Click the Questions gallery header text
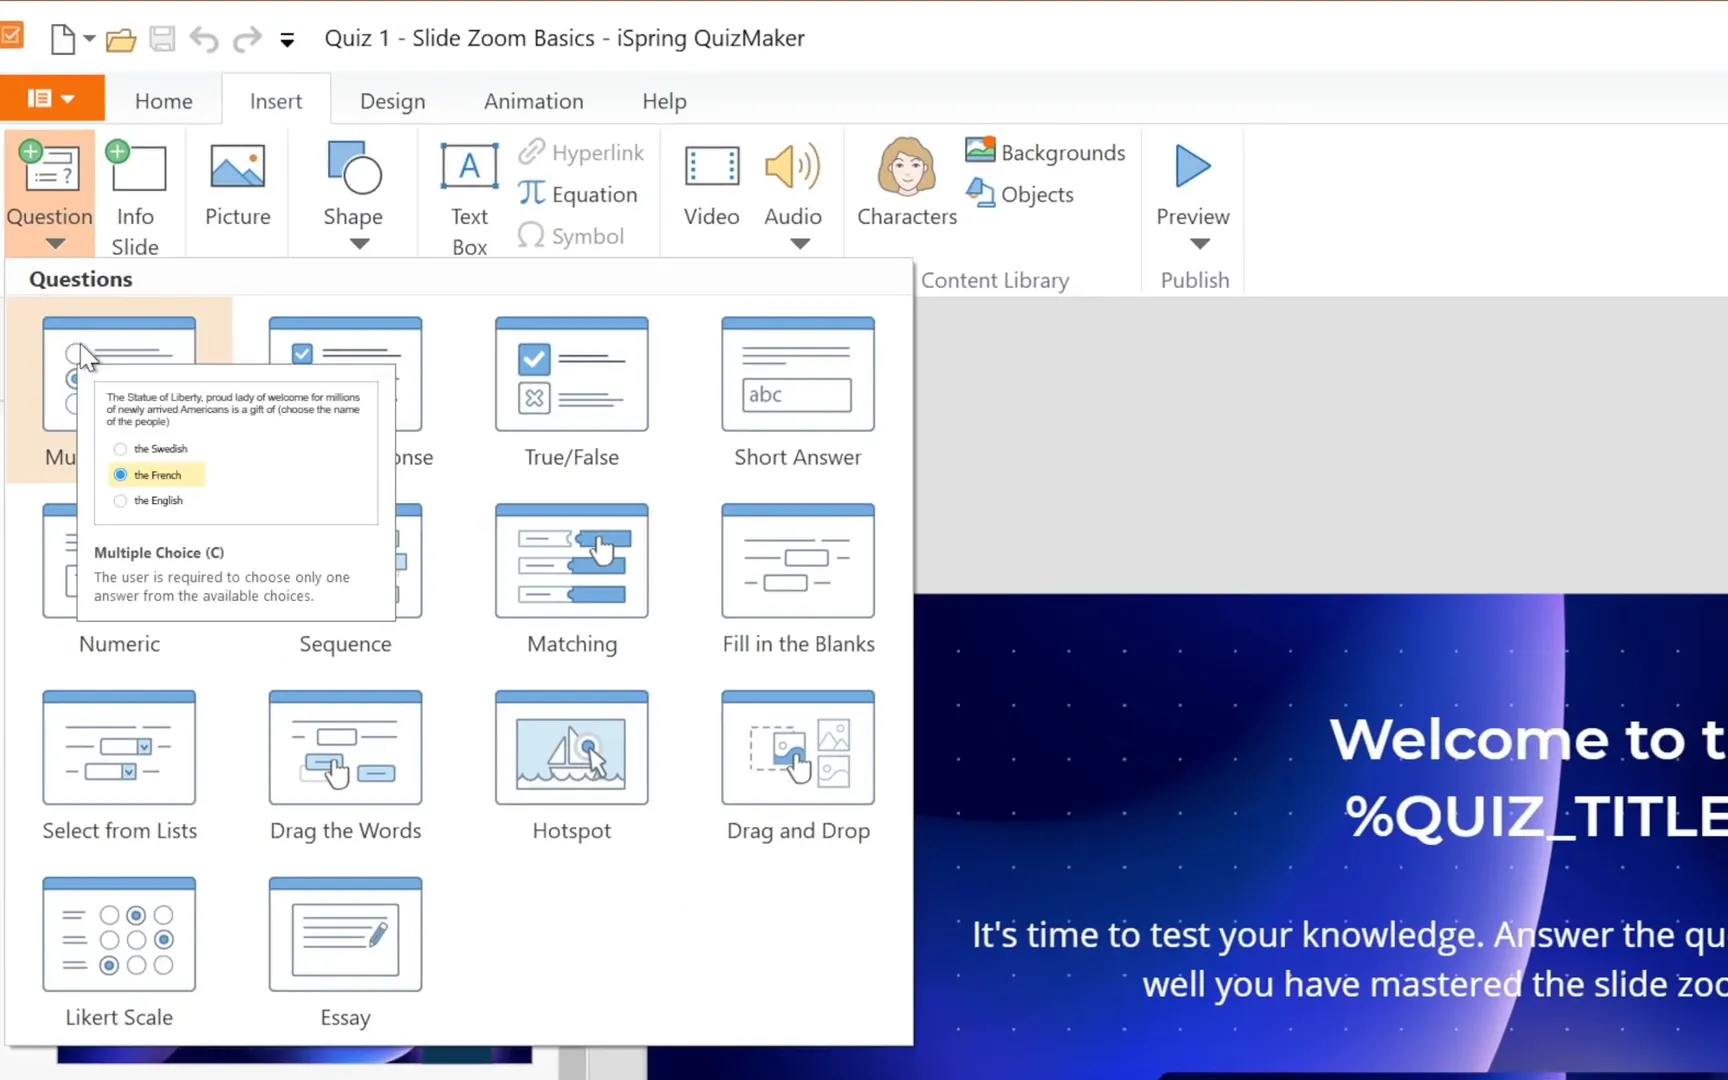Screen dimensions: 1728x1080 coord(81,279)
